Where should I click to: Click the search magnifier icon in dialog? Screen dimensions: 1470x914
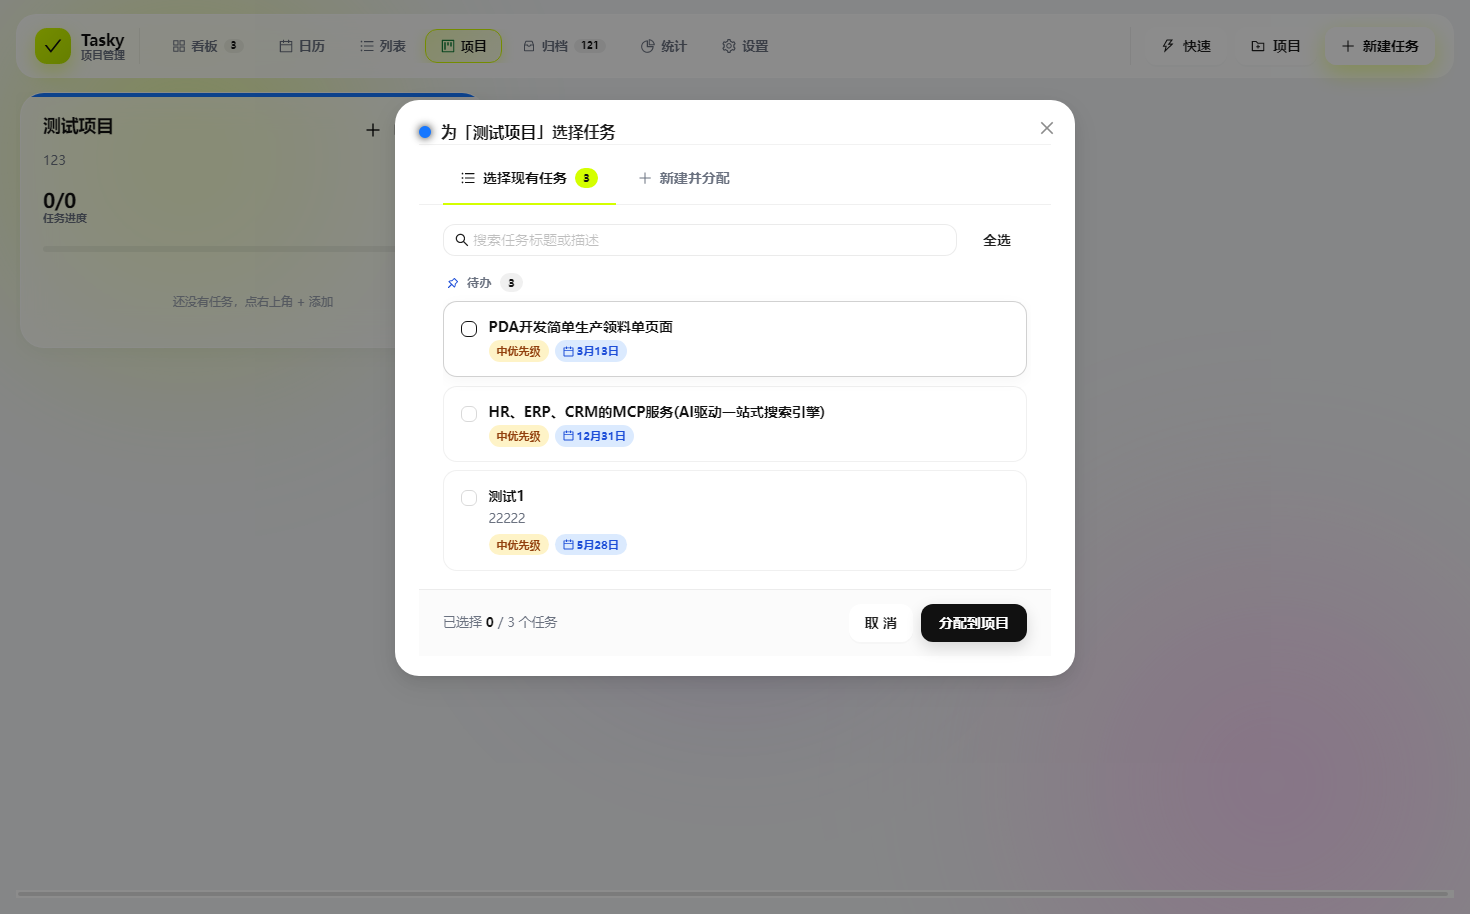(x=462, y=240)
